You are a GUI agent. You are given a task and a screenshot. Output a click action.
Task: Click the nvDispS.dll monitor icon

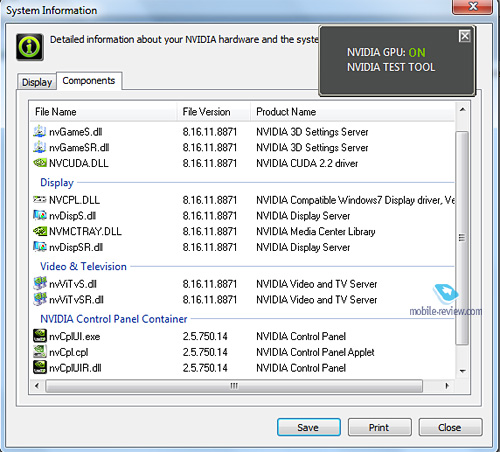[40, 215]
